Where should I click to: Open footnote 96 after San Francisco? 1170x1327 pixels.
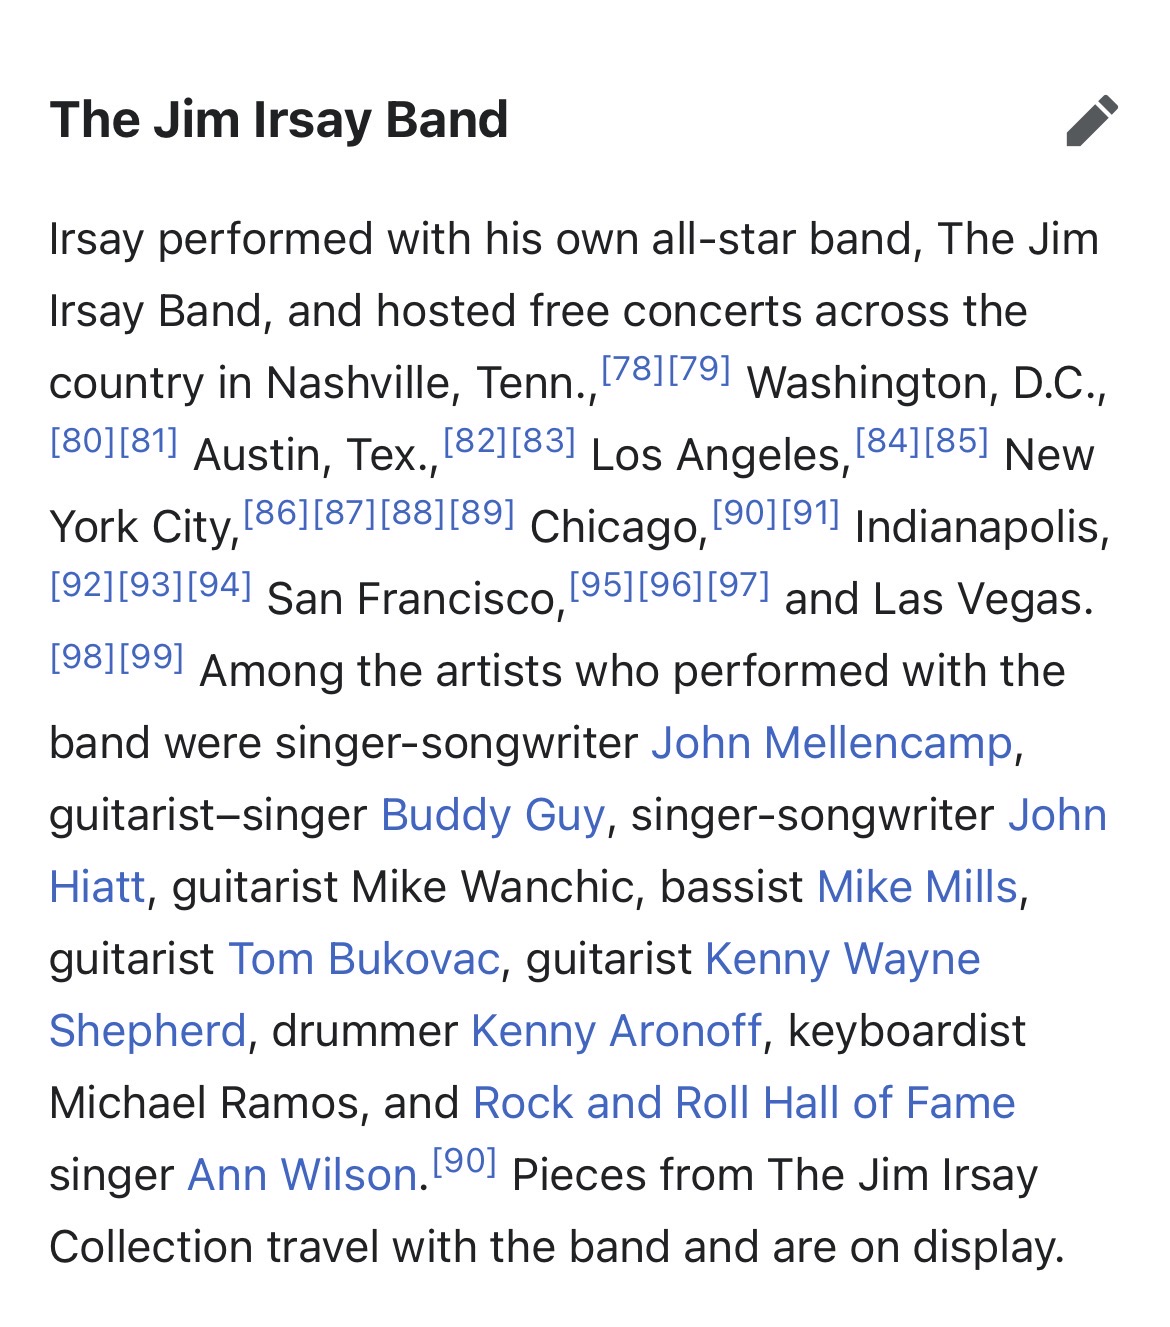670,585
